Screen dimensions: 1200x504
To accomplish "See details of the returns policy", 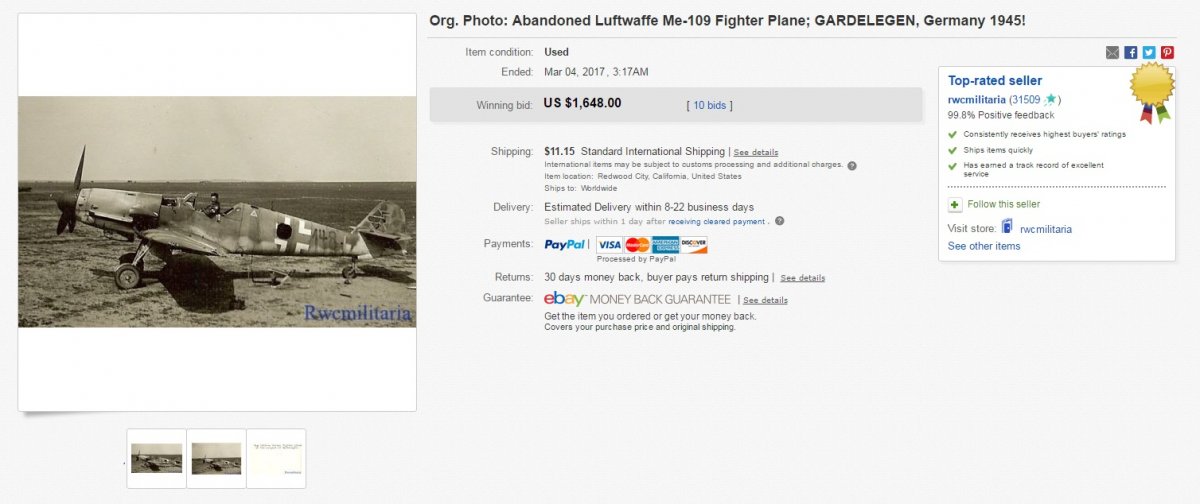I will click(x=803, y=278).
